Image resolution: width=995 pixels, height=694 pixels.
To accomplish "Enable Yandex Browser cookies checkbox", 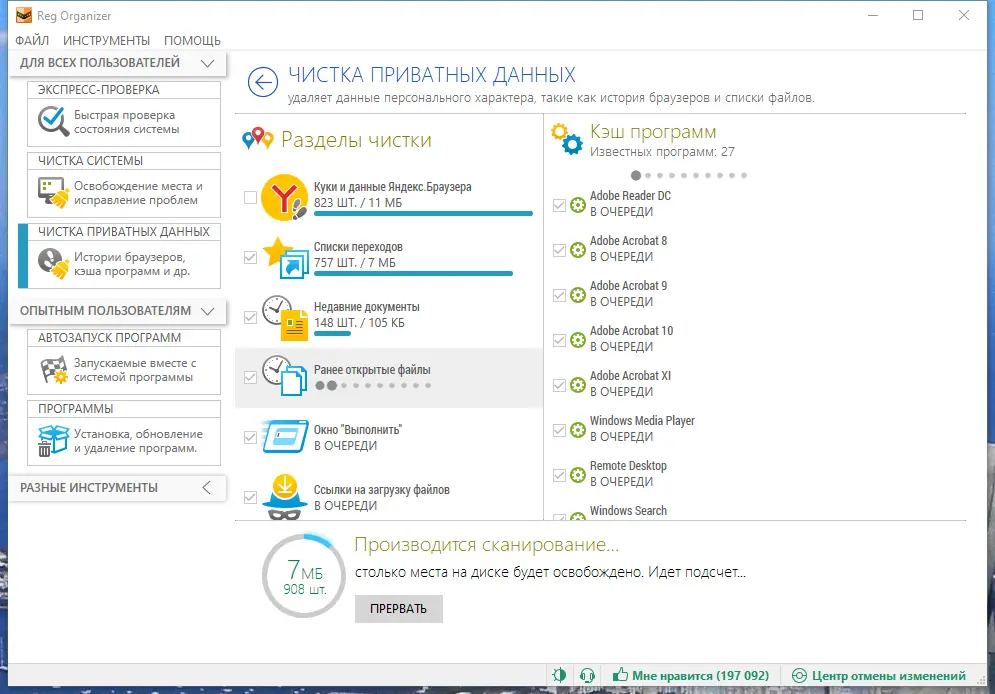I will coord(251,197).
